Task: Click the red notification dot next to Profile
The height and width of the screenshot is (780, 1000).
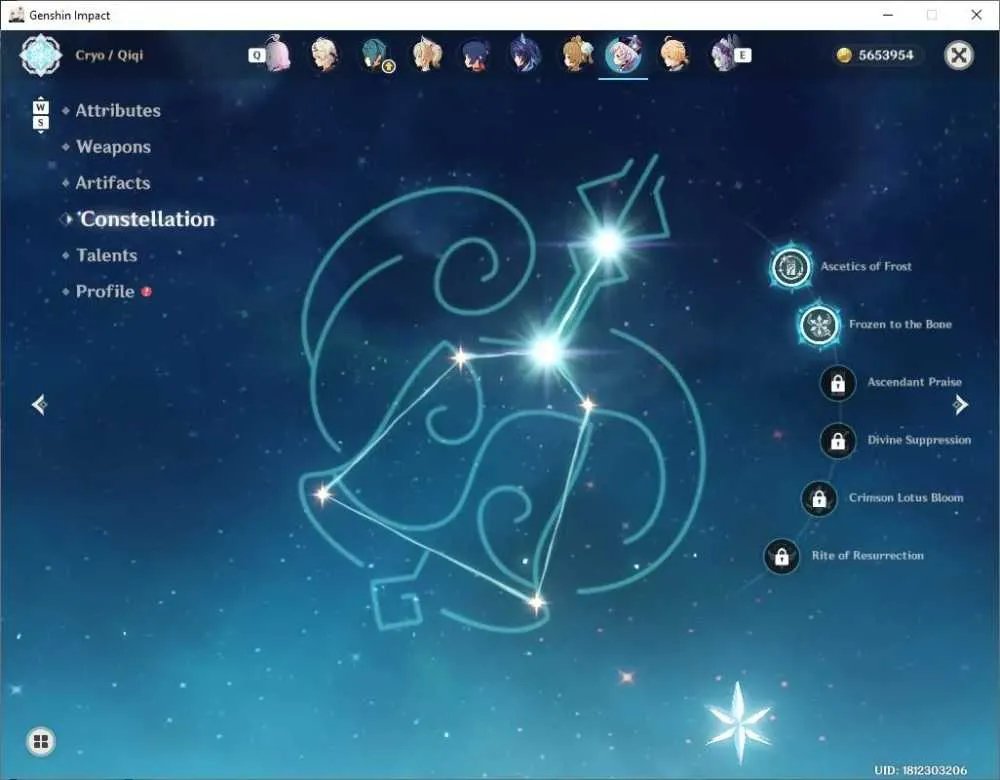Action: coord(147,291)
